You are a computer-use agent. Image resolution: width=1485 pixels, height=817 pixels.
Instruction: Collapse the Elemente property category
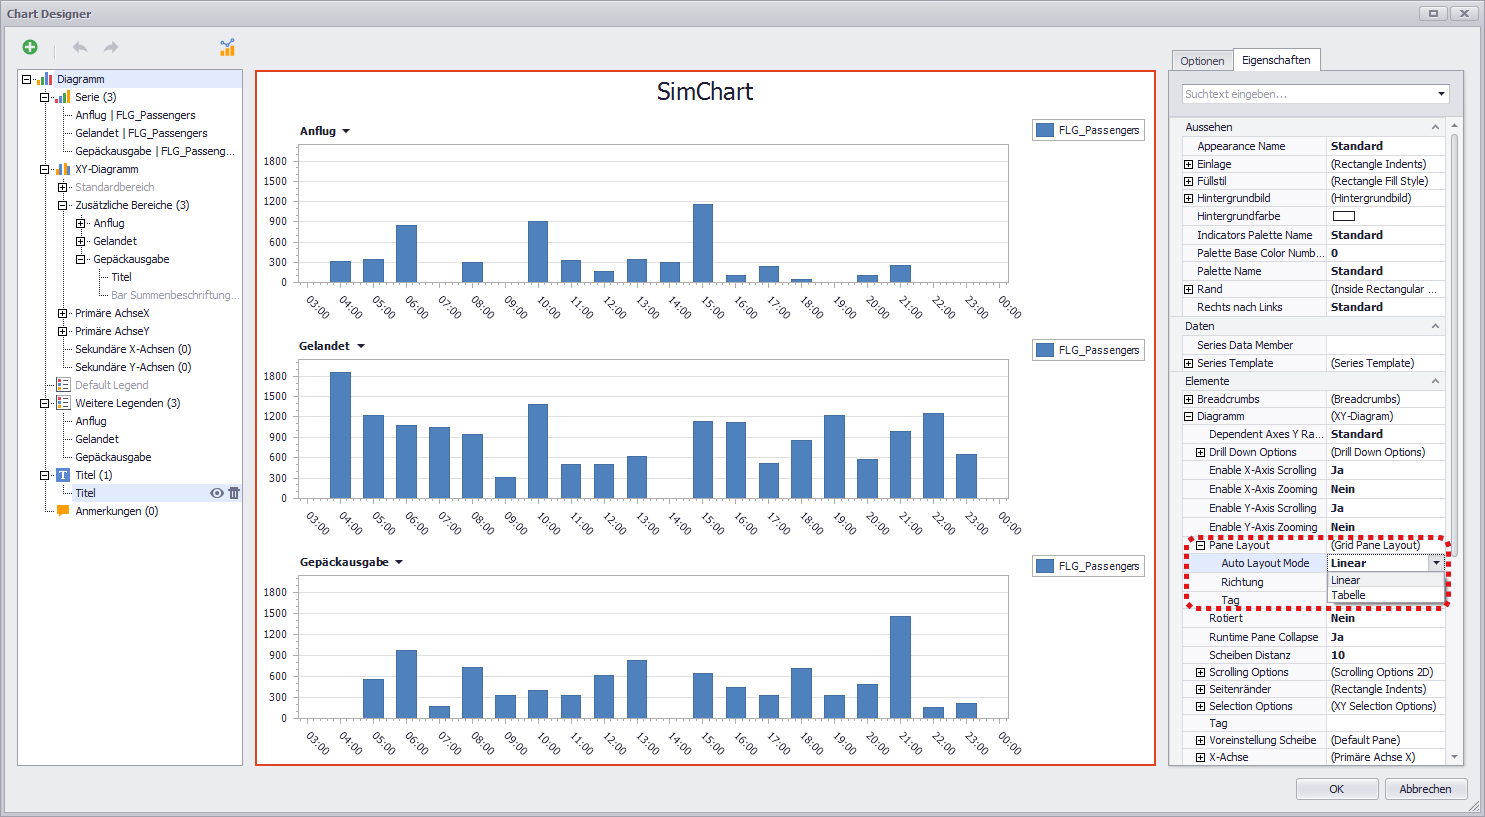pos(1435,381)
